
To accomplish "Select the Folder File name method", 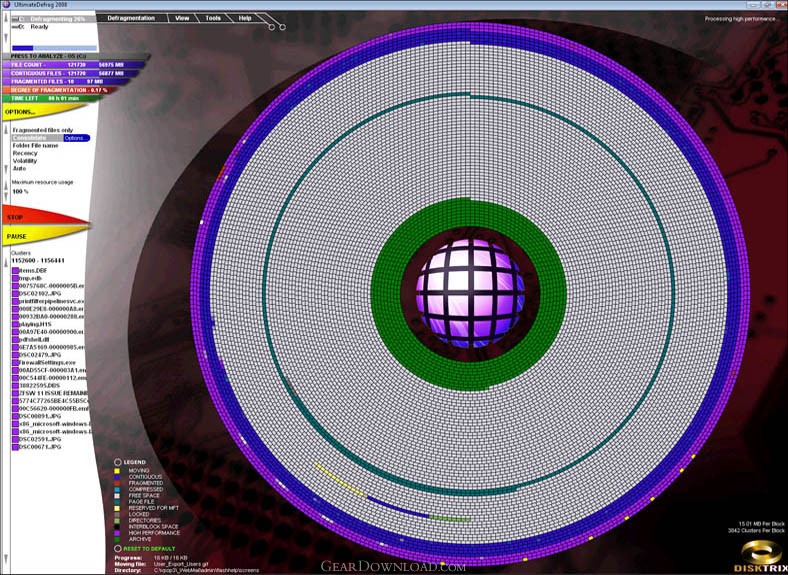I will click(35, 145).
